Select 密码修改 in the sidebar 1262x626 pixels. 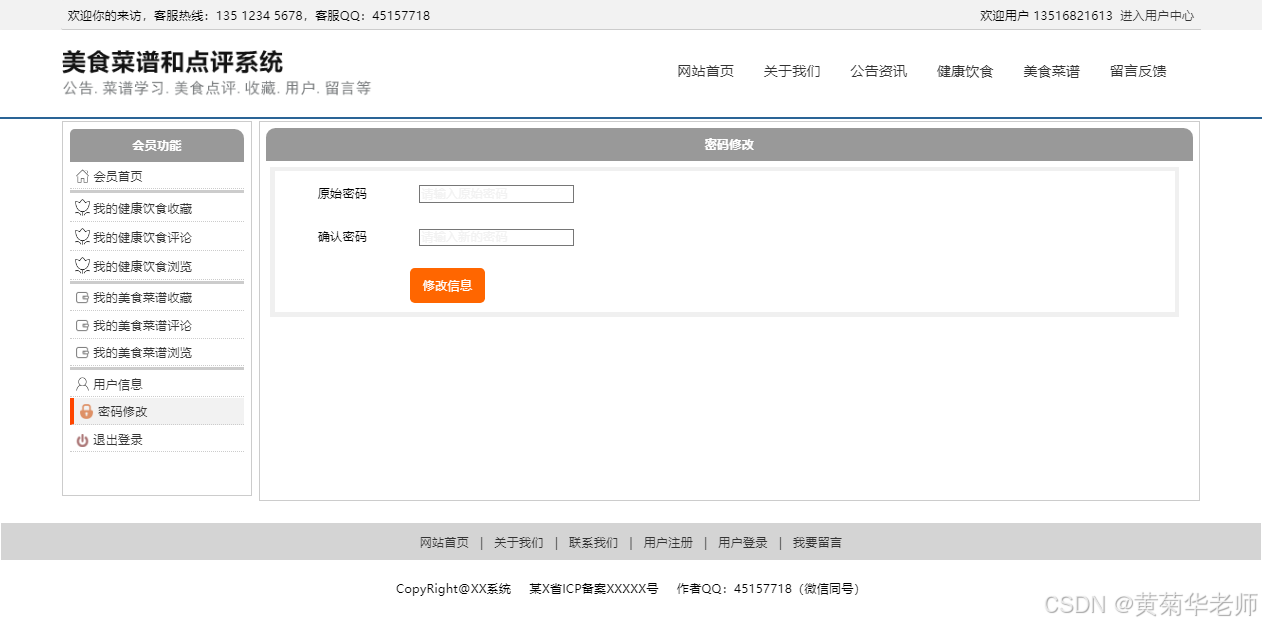click(157, 411)
